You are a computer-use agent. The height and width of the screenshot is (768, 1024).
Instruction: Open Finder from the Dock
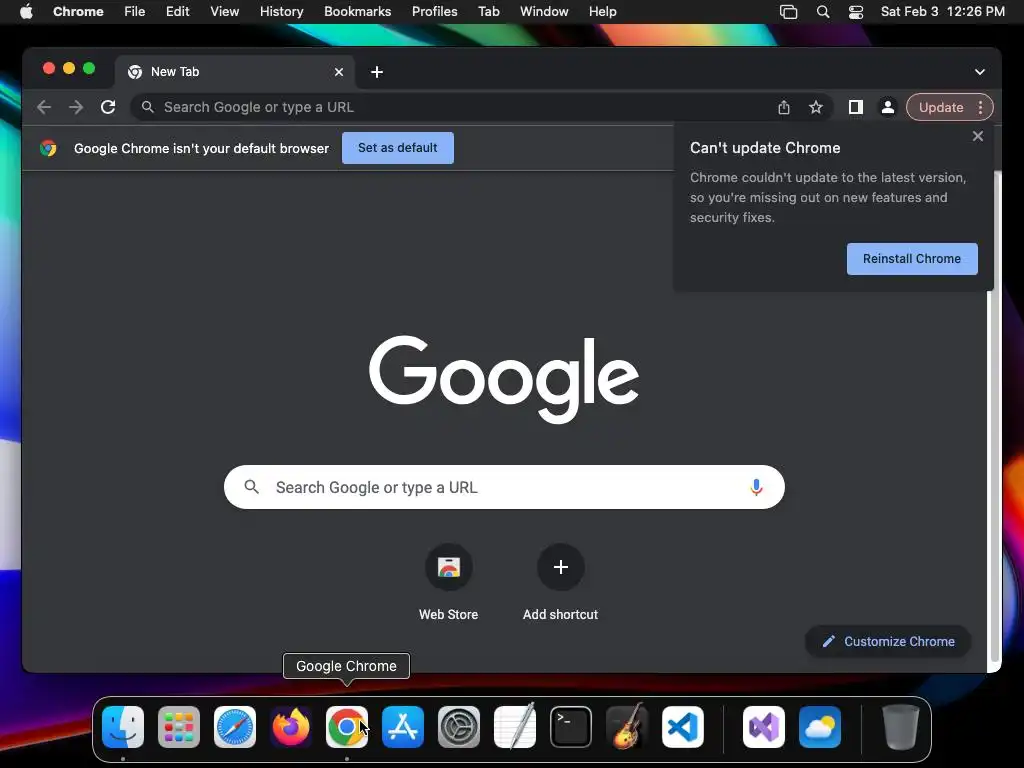123,727
